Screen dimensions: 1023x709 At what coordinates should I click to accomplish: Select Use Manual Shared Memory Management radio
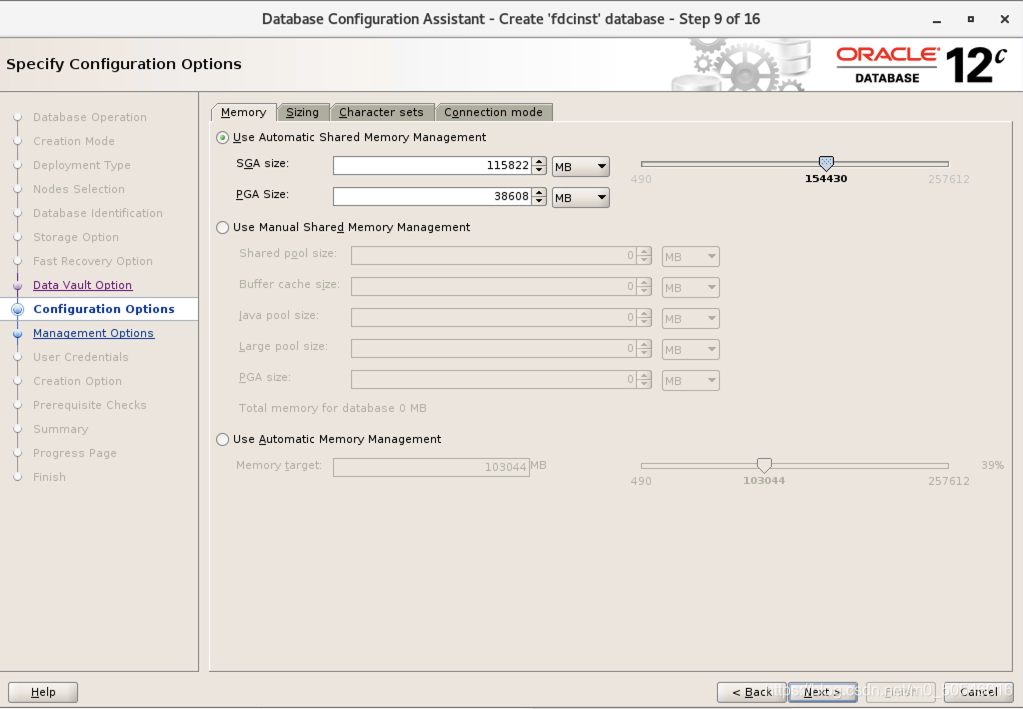pyautogui.click(x=222, y=228)
